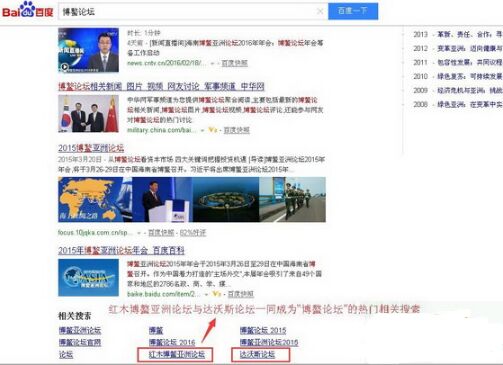Open the world map image thumbnail
The height and width of the screenshot is (365, 503).
tap(95, 199)
